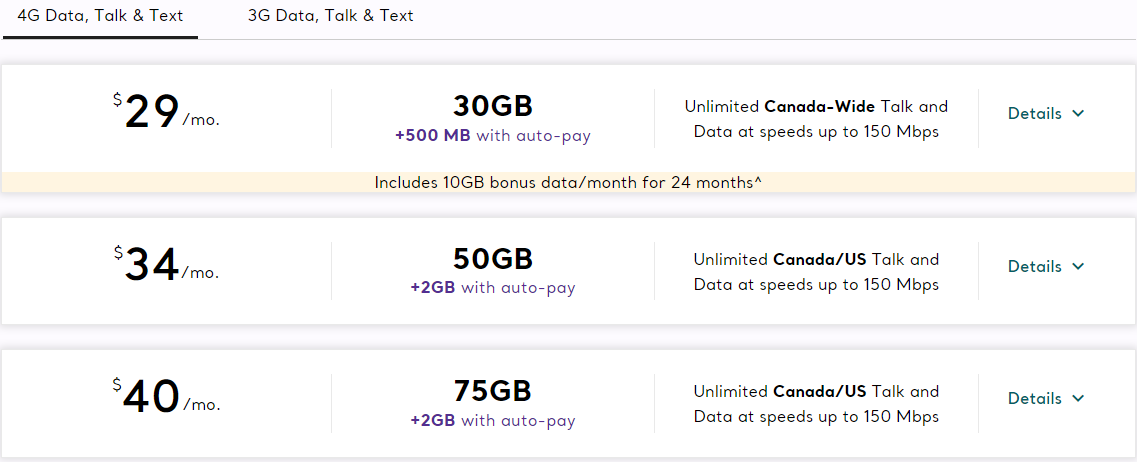Click the +500 MB with auto-pay text

493,136
